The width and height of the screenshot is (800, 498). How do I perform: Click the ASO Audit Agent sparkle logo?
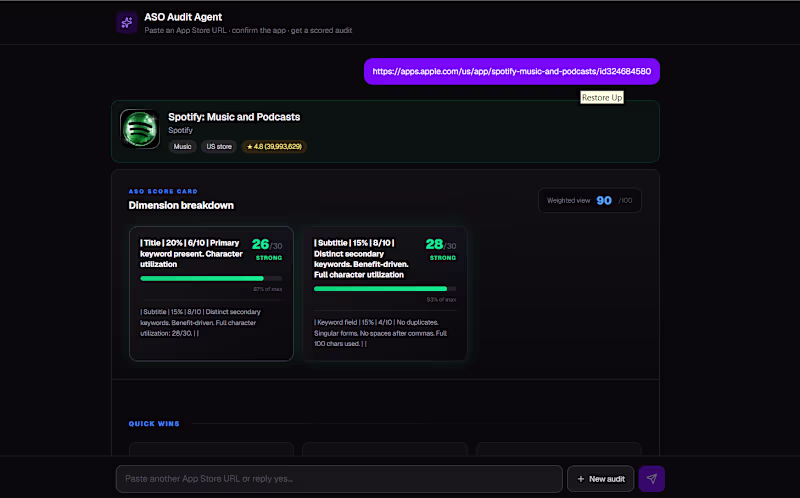click(x=127, y=22)
